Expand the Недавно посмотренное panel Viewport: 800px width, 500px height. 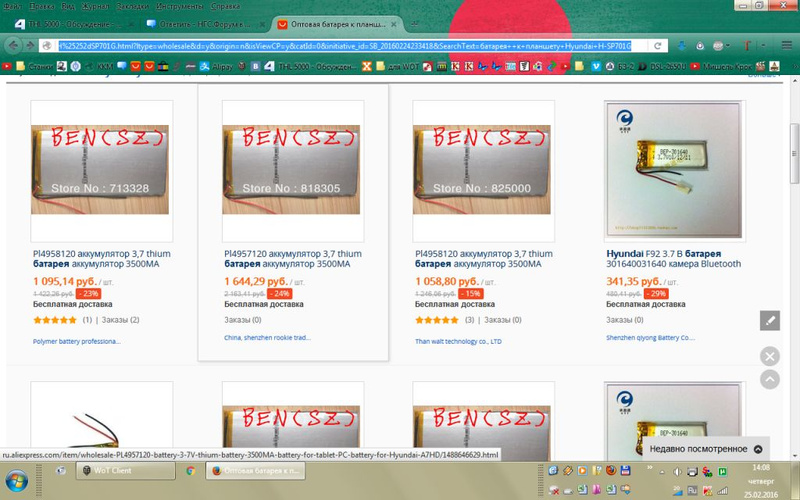click(705, 449)
